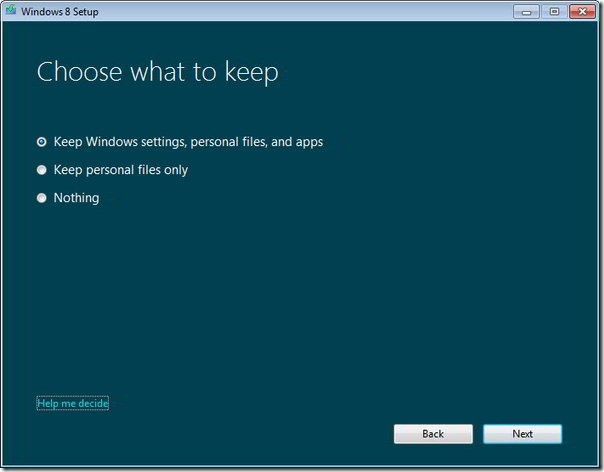Click the blank area right of the heading
This screenshot has height=472, width=604.
pyautogui.click(x=440, y=72)
